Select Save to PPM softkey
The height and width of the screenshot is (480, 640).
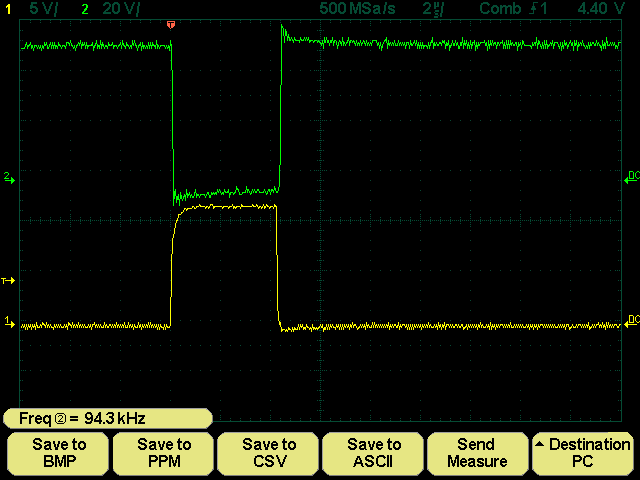163,453
